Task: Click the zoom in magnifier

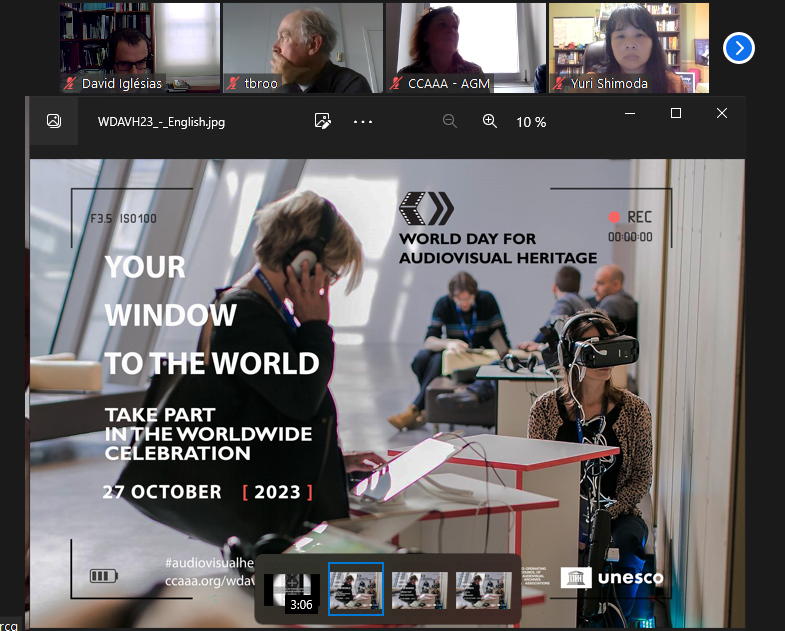Action: [x=489, y=121]
